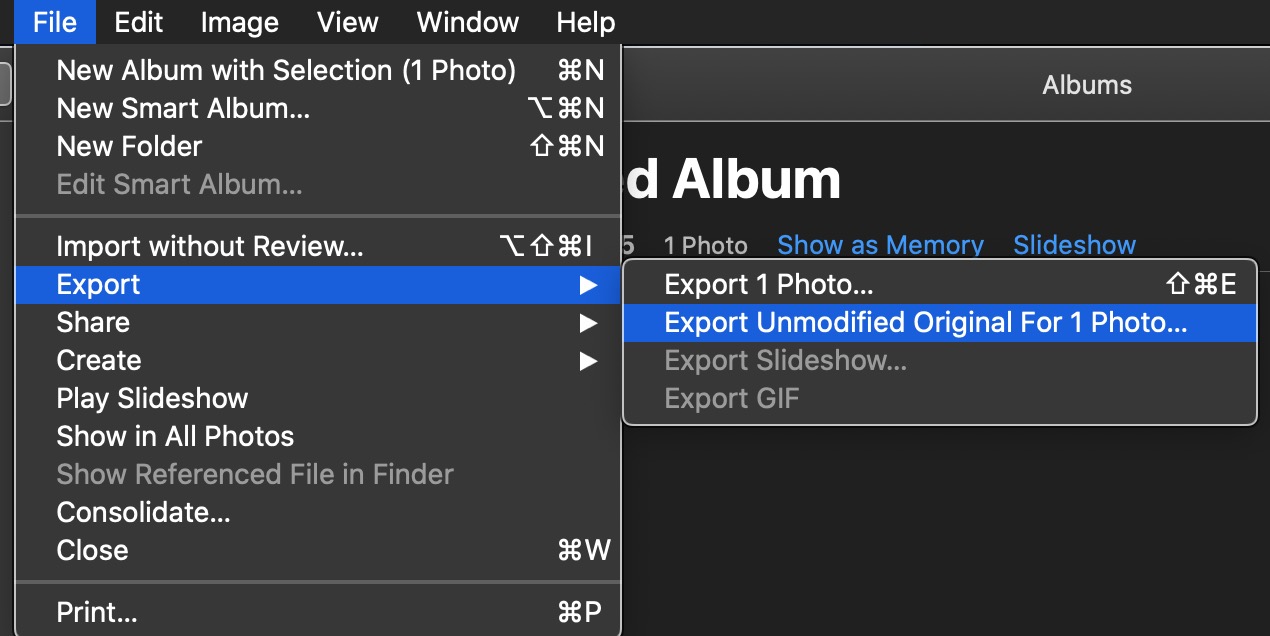Expand the Export submenu arrow
The height and width of the screenshot is (636, 1270).
[x=588, y=285]
